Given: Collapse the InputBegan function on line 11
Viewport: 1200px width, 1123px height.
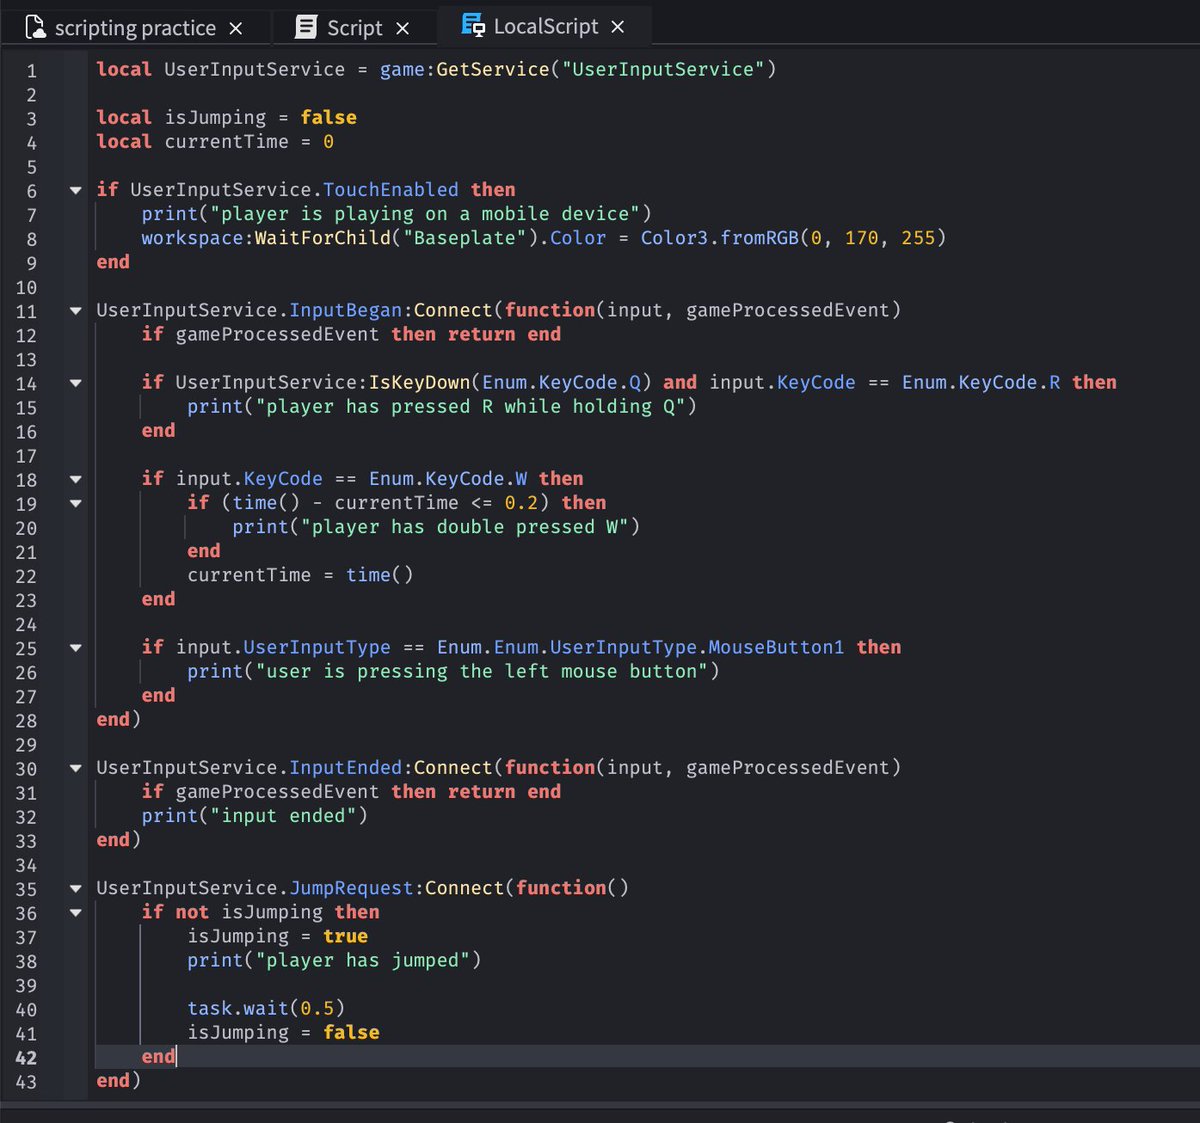Looking at the screenshot, I should 75,311.
